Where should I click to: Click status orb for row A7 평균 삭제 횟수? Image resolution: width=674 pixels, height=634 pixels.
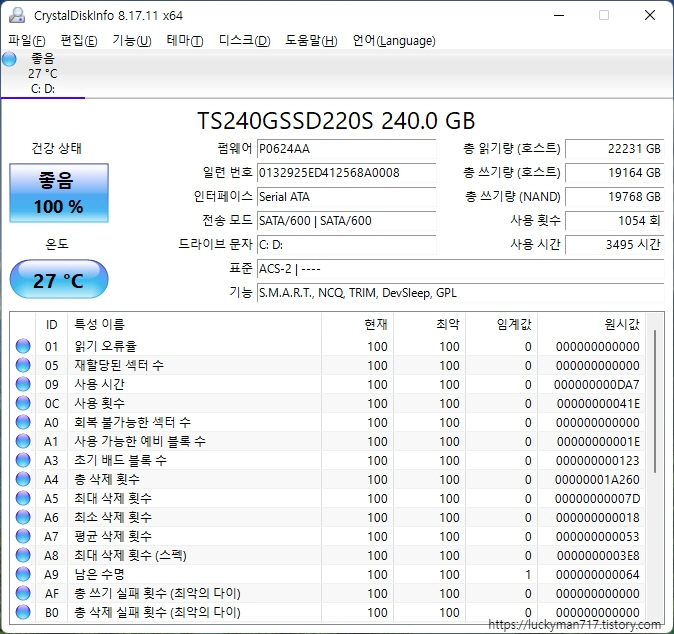23,536
